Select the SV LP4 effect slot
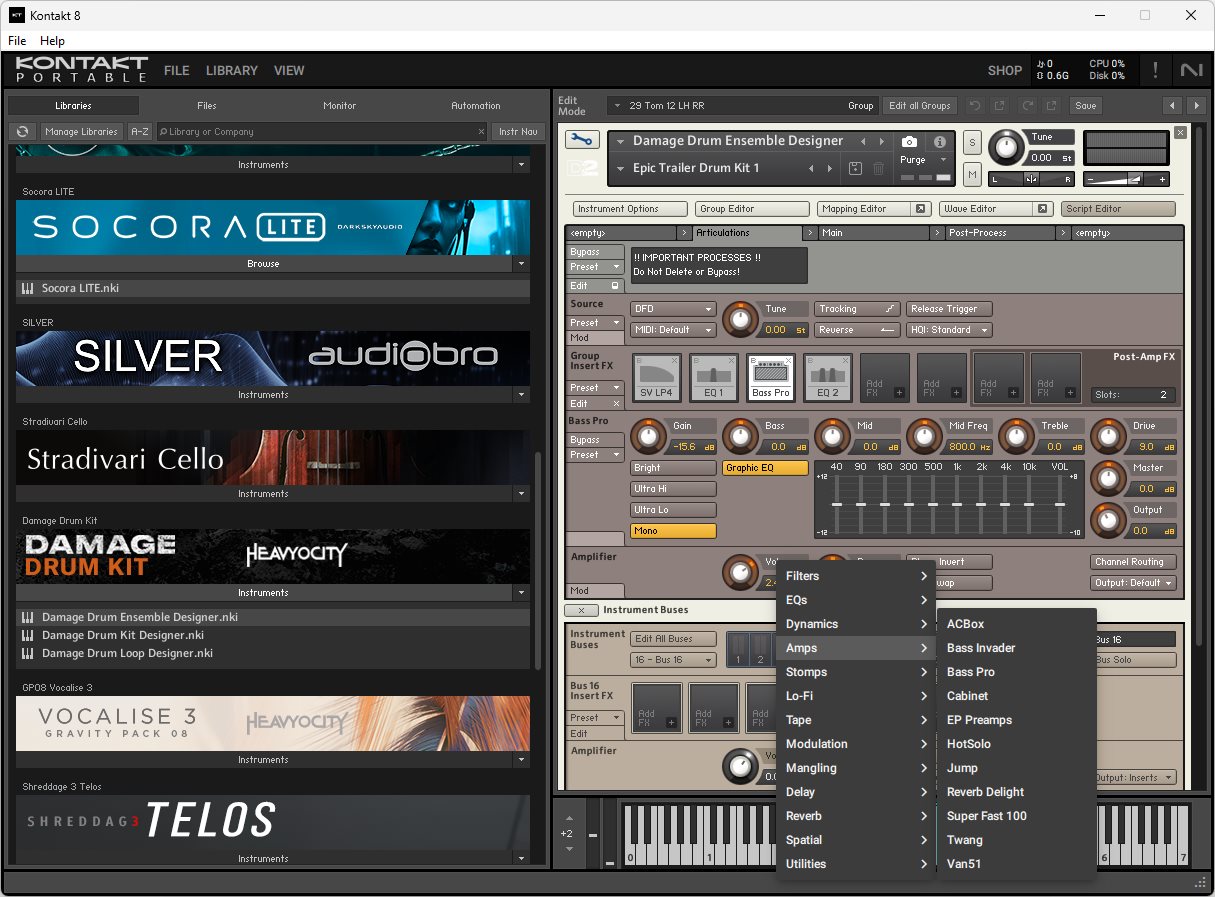The height and width of the screenshot is (897, 1215). click(658, 377)
